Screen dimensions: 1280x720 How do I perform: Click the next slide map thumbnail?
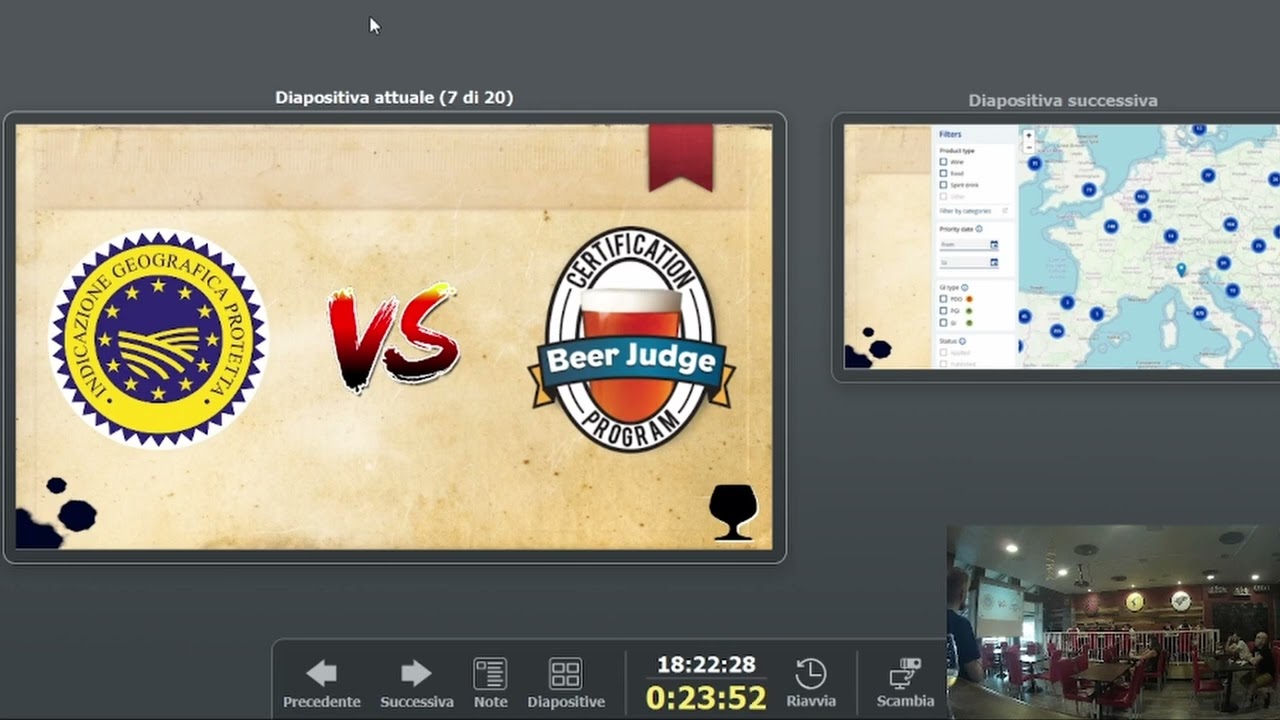coord(1062,246)
